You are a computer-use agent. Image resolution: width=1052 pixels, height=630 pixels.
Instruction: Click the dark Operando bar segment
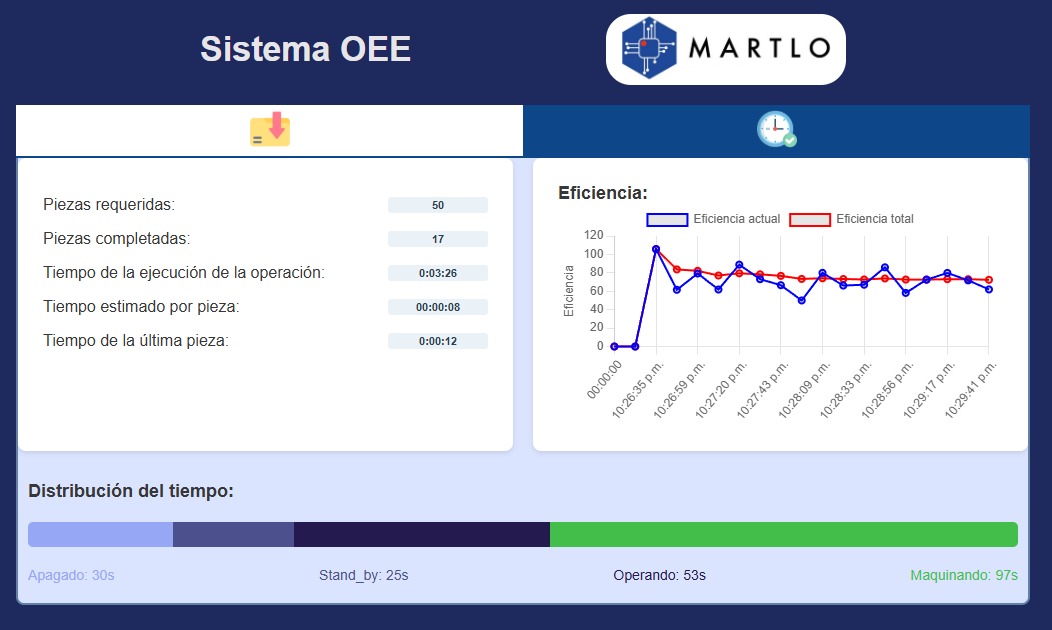click(x=421, y=534)
